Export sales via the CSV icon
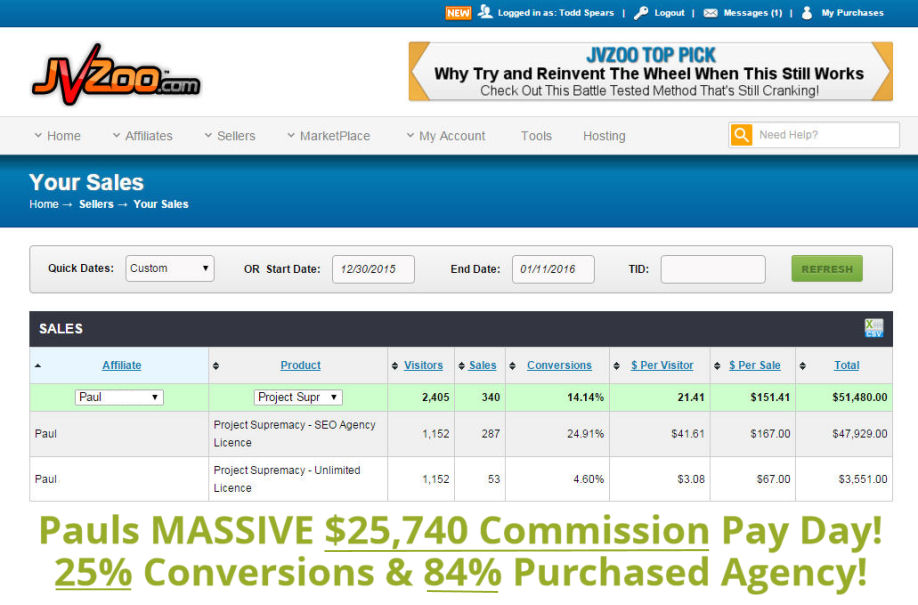 874,328
